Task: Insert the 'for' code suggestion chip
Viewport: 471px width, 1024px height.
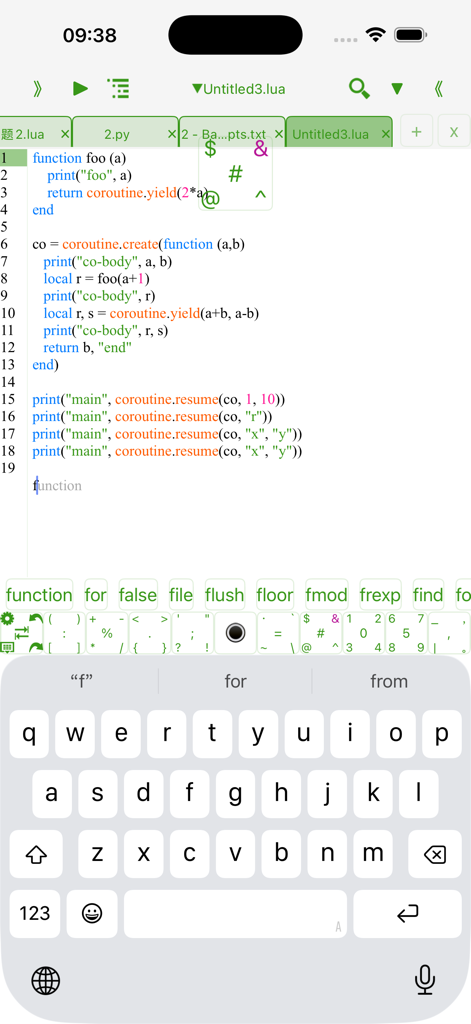Action: (95, 595)
